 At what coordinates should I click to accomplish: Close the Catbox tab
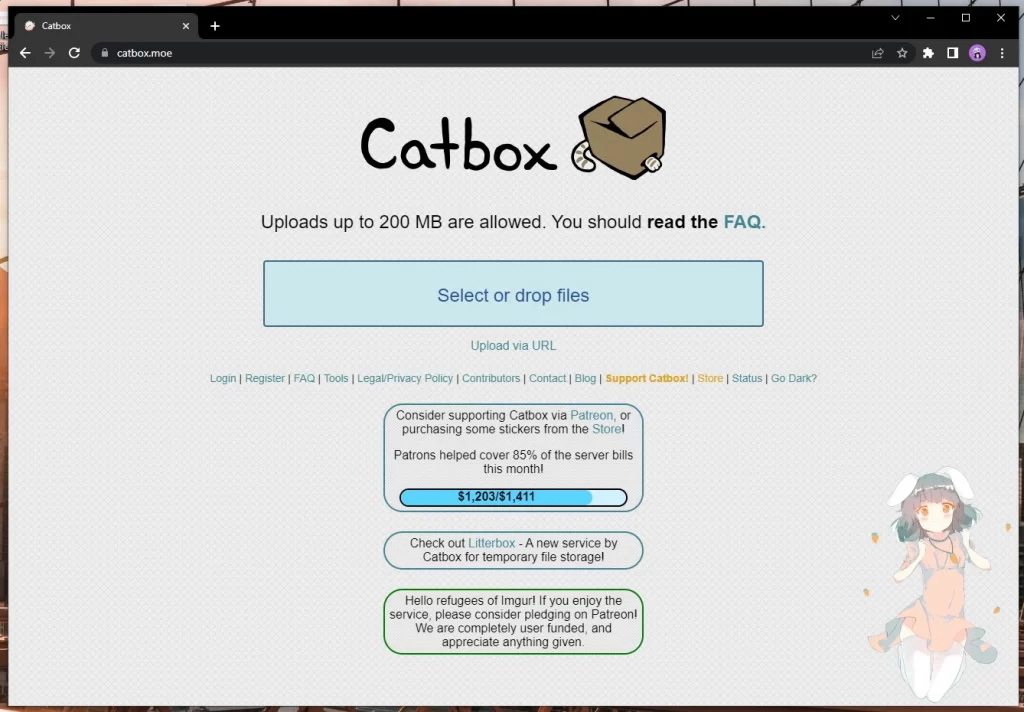click(x=185, y=26)
